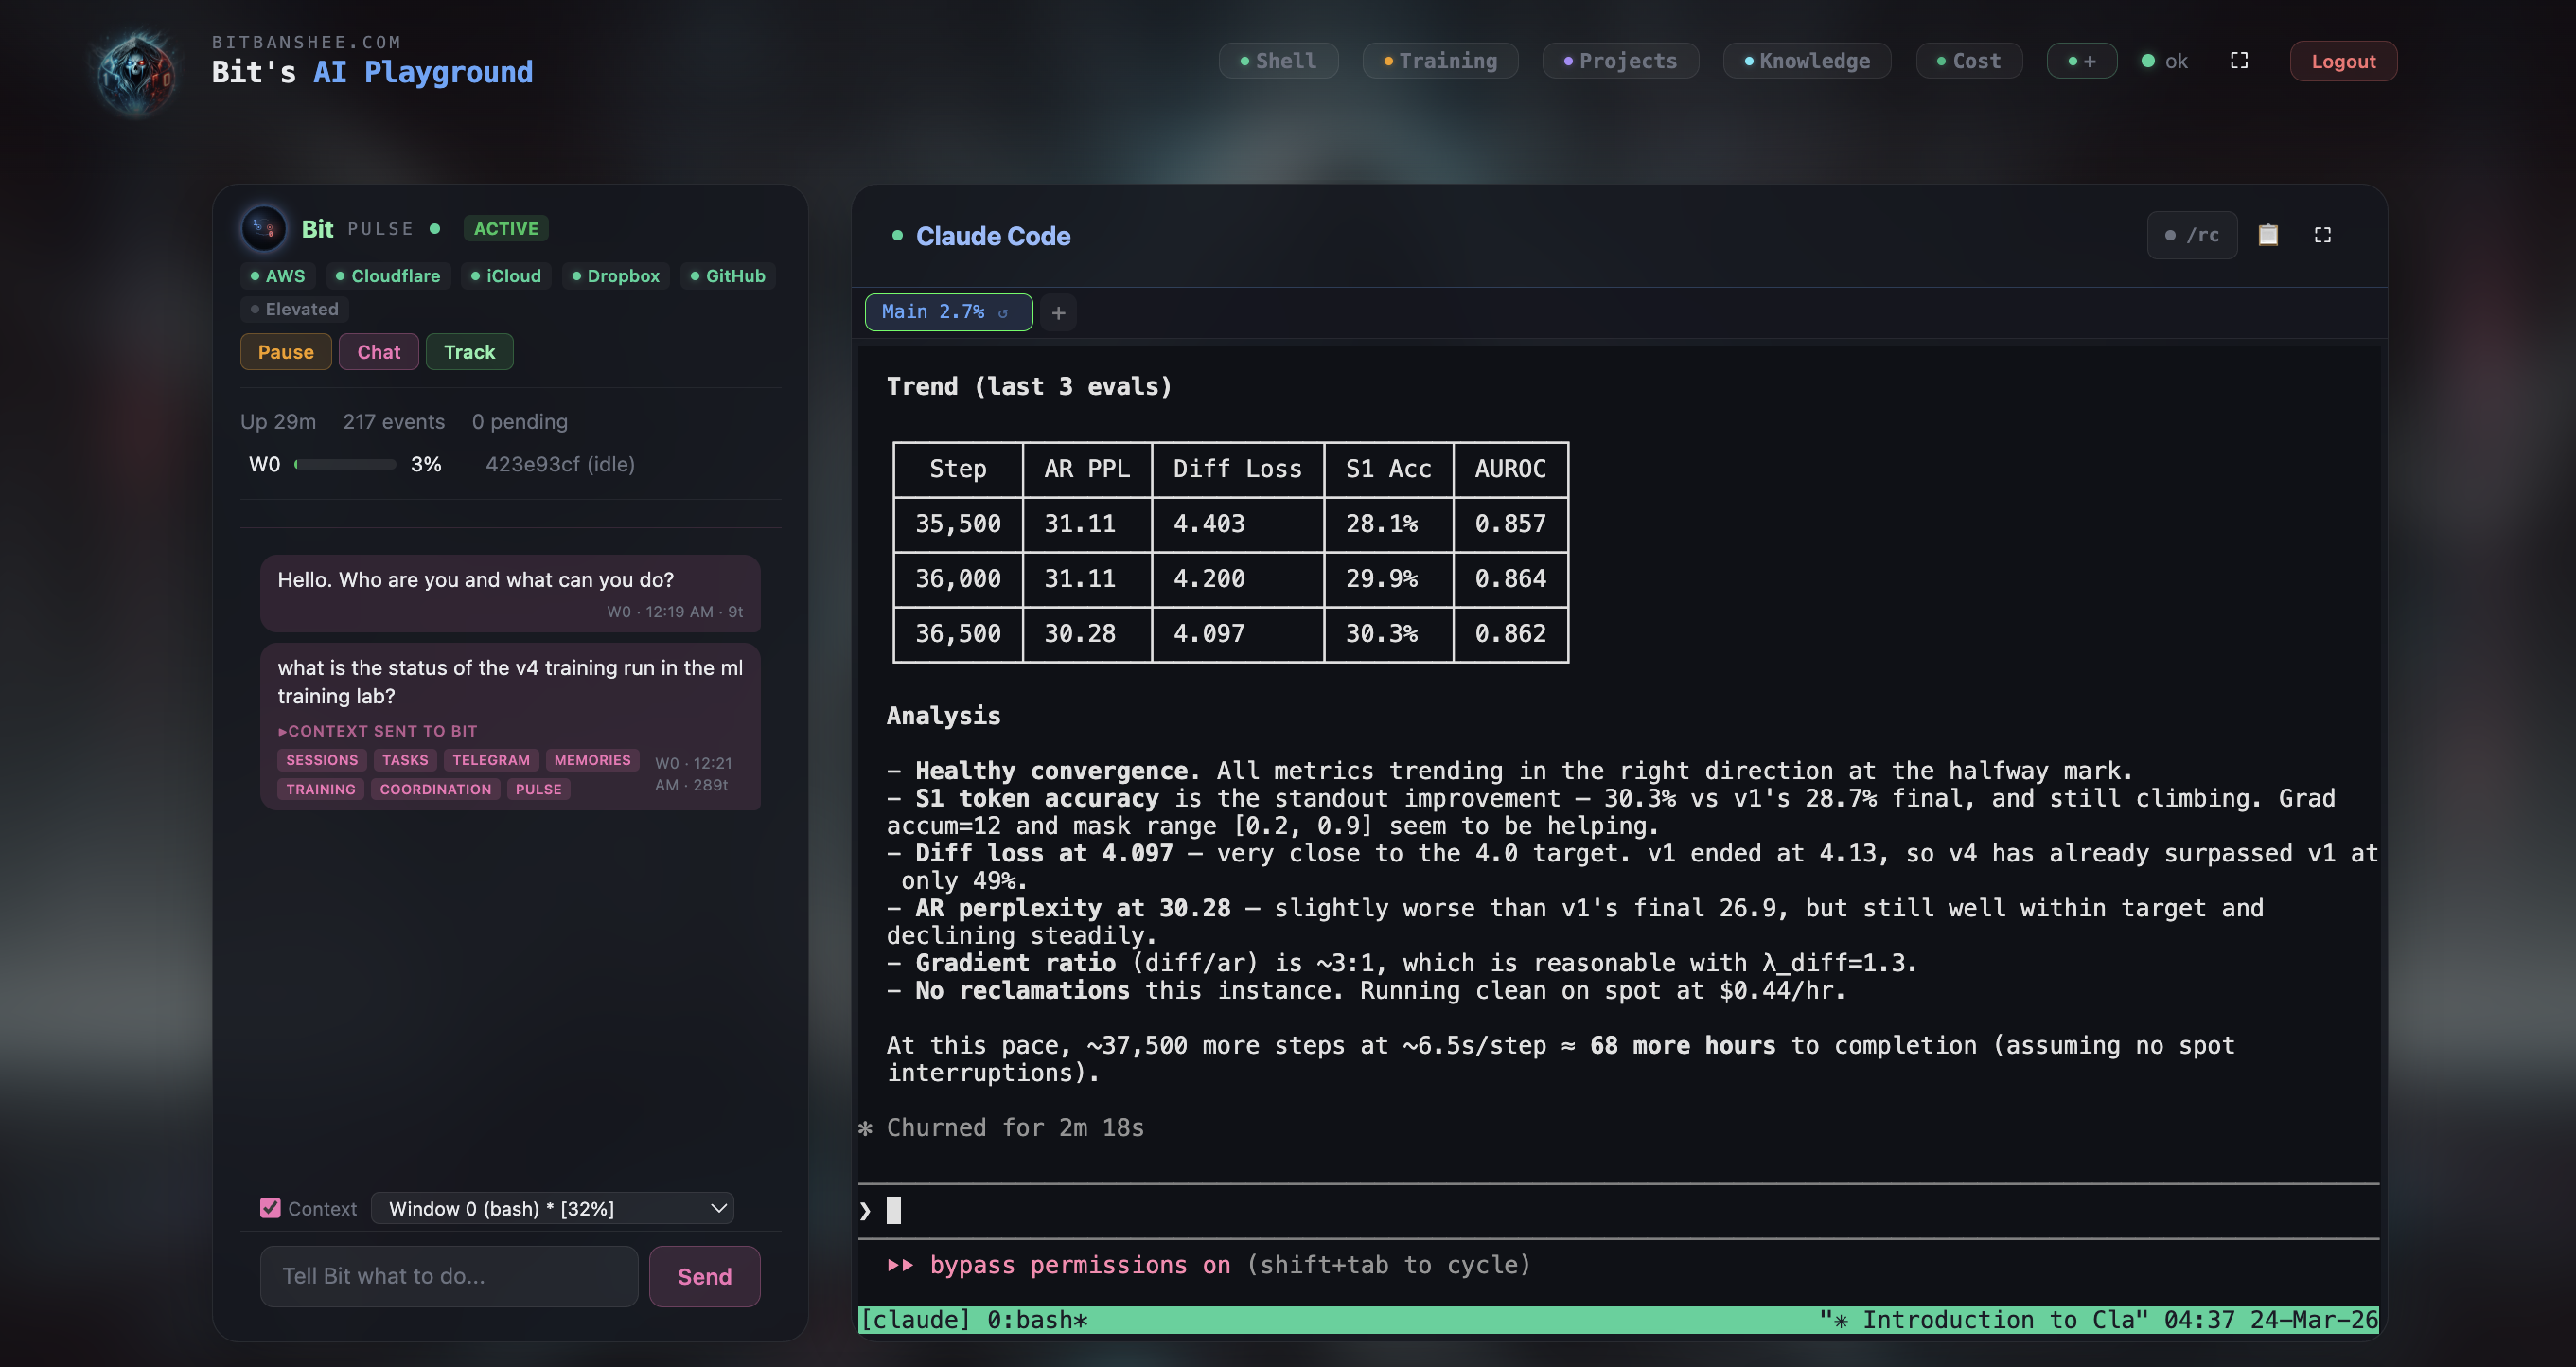Open the Window 0 (bash) dropdown
The image size is (2576, 1367).
(x=552, y=1208)
